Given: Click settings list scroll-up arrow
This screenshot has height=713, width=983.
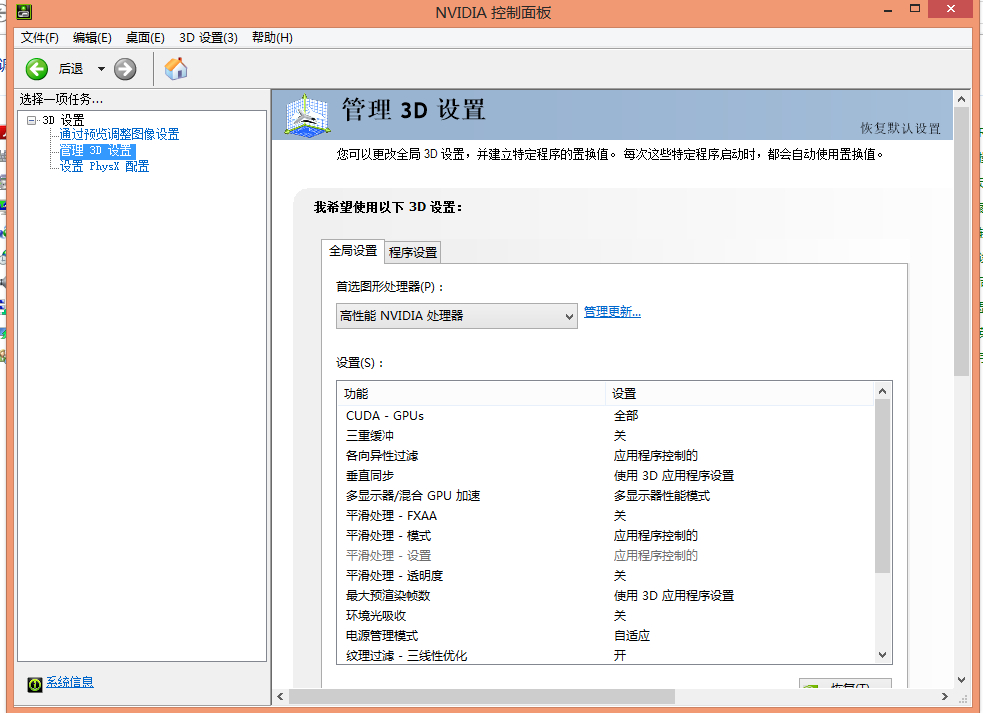Looking at the screenshot, I should point(883,391).
